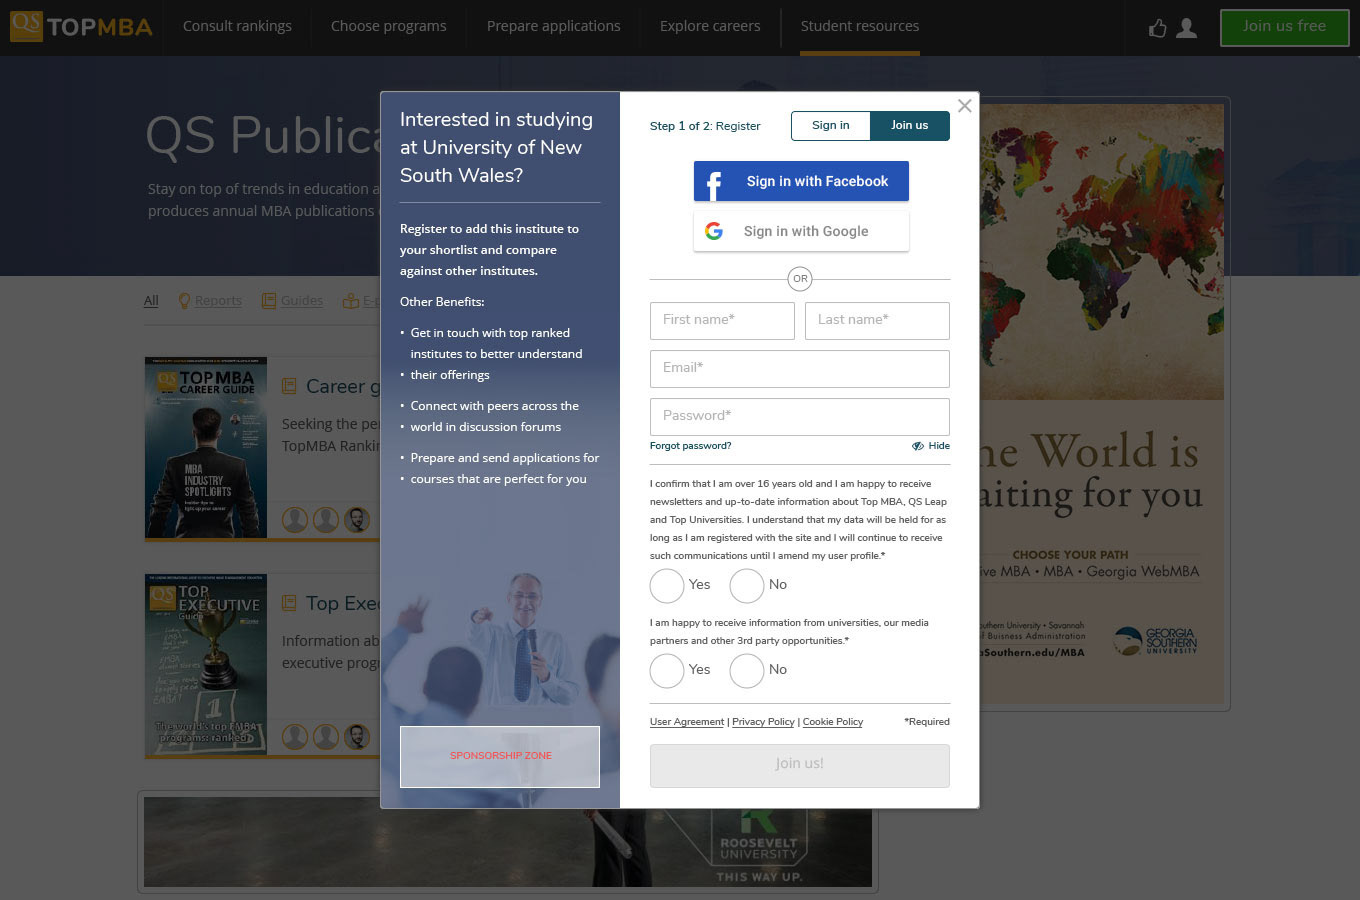This screenshot has width=1360, height=900.
Task: Open User Agreement link
Action: [687, 722]
